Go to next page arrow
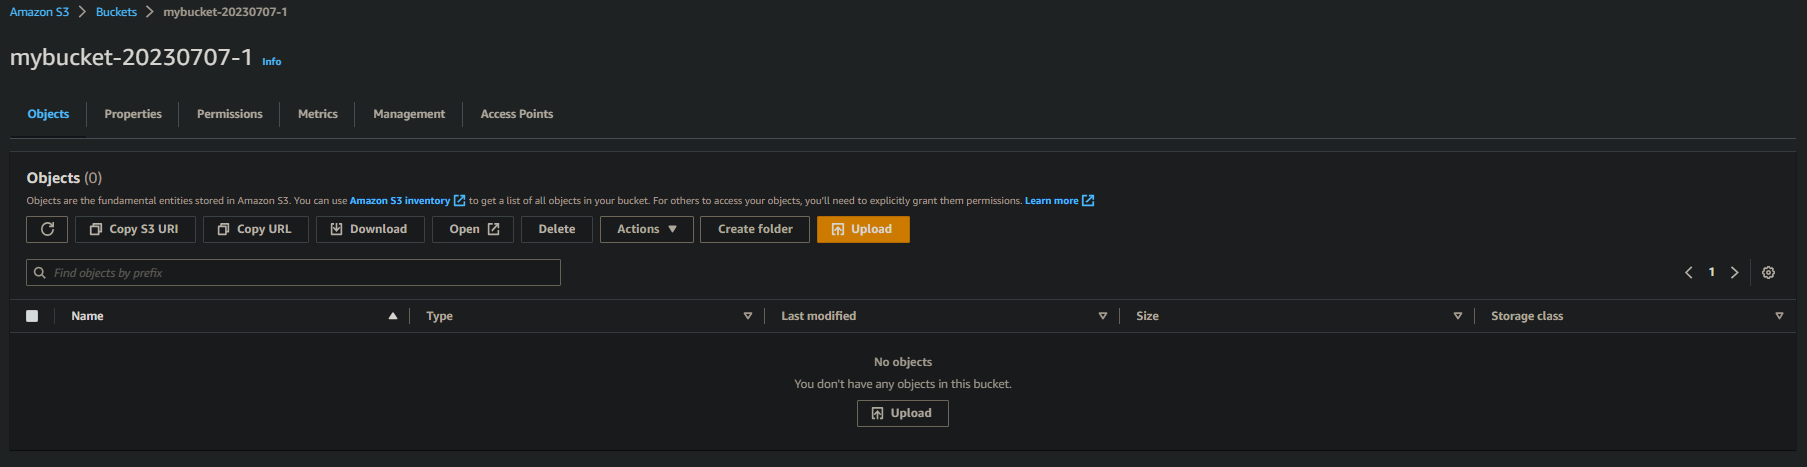Image resolution: width=1807 pixels, height=467 pixels. 1735,273
